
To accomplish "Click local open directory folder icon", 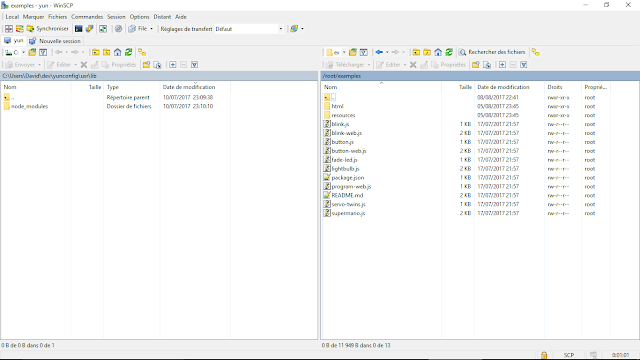I will (x=32, y=52).
